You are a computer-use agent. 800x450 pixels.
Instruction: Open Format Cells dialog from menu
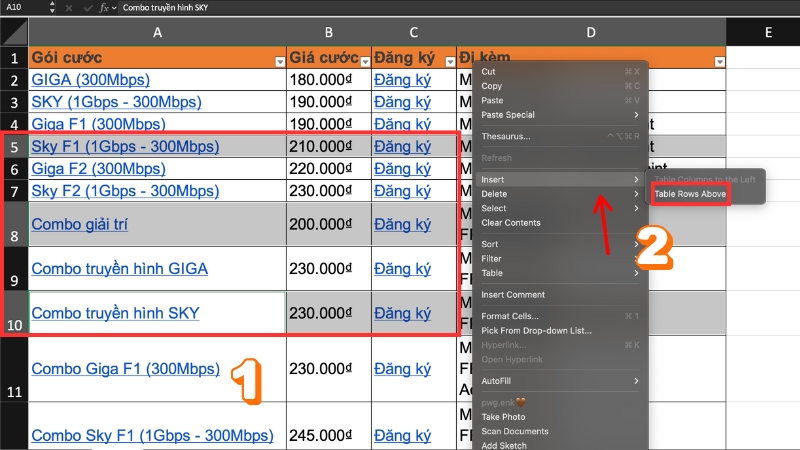pyautogui.click(x=560, y=316)
